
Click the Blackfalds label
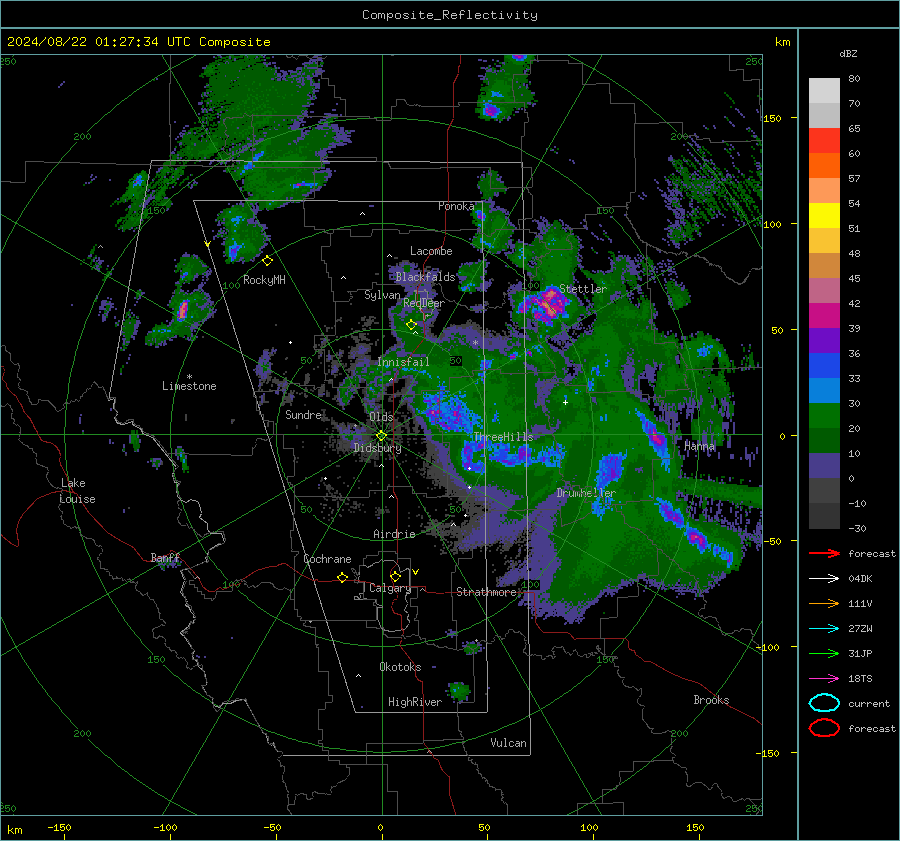pos(425,277)
